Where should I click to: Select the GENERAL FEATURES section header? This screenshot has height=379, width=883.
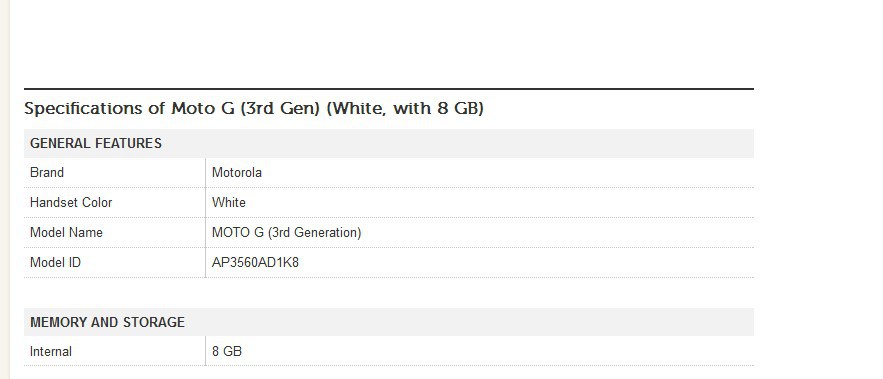click(x=389, y=143)
